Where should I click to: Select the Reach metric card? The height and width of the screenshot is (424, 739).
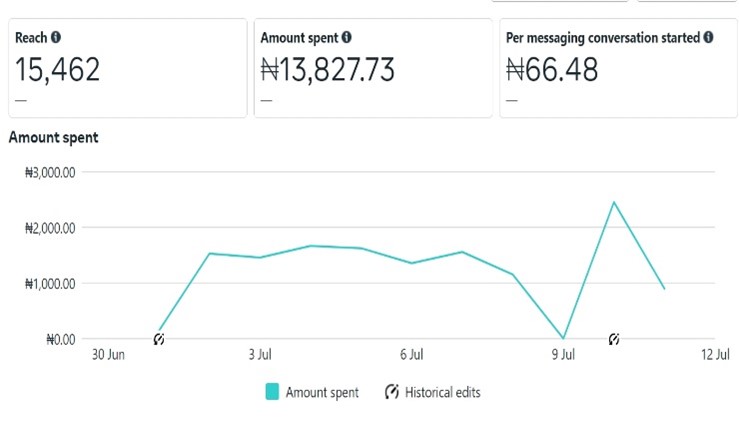(126, 68)
